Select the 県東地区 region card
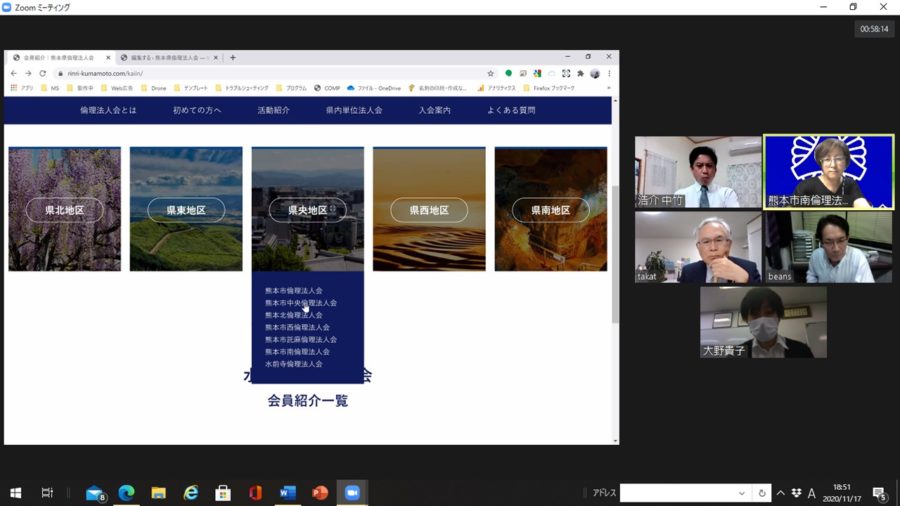 [x=186, y=209]
